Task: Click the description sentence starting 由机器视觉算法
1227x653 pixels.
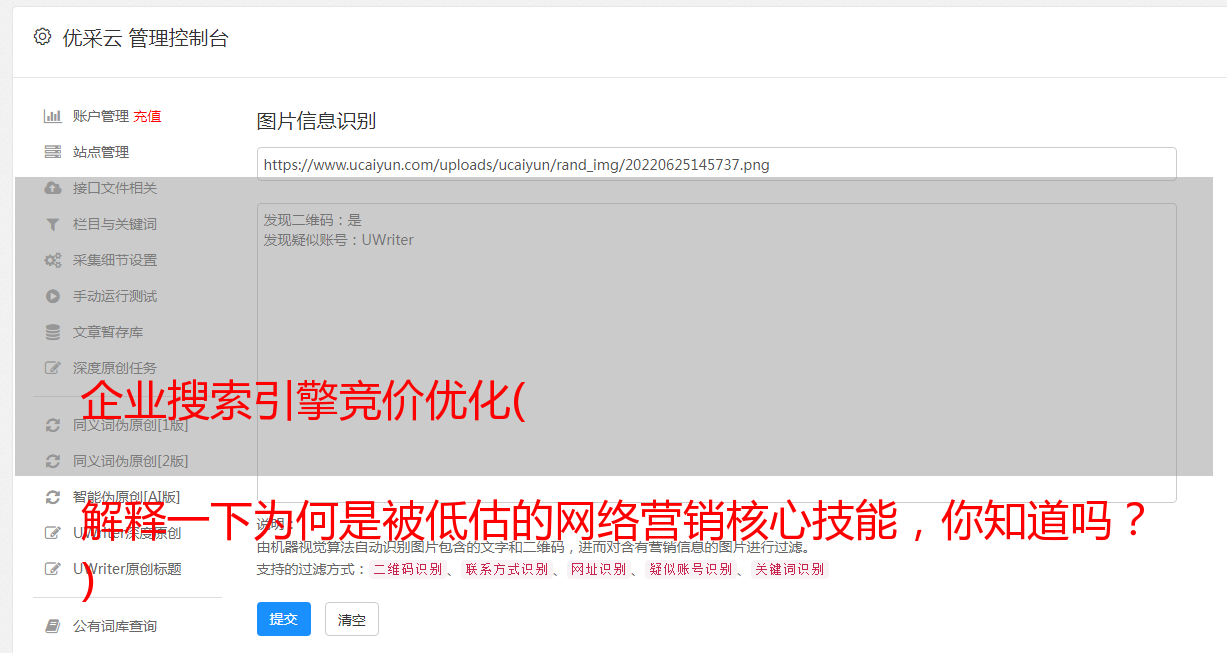Action: click(x=533, y=547)
